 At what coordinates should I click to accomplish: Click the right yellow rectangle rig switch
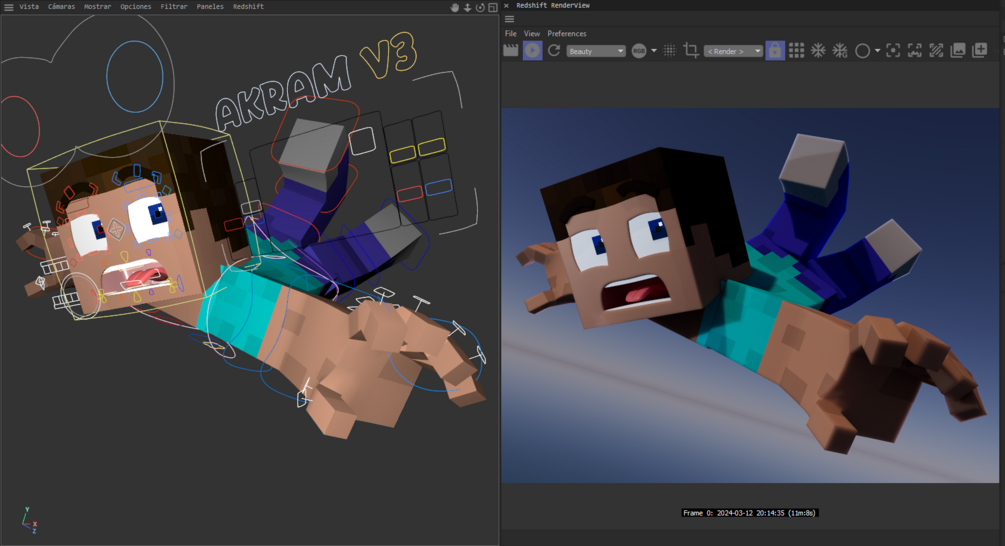pyautogui.click(x=431, y=147)
